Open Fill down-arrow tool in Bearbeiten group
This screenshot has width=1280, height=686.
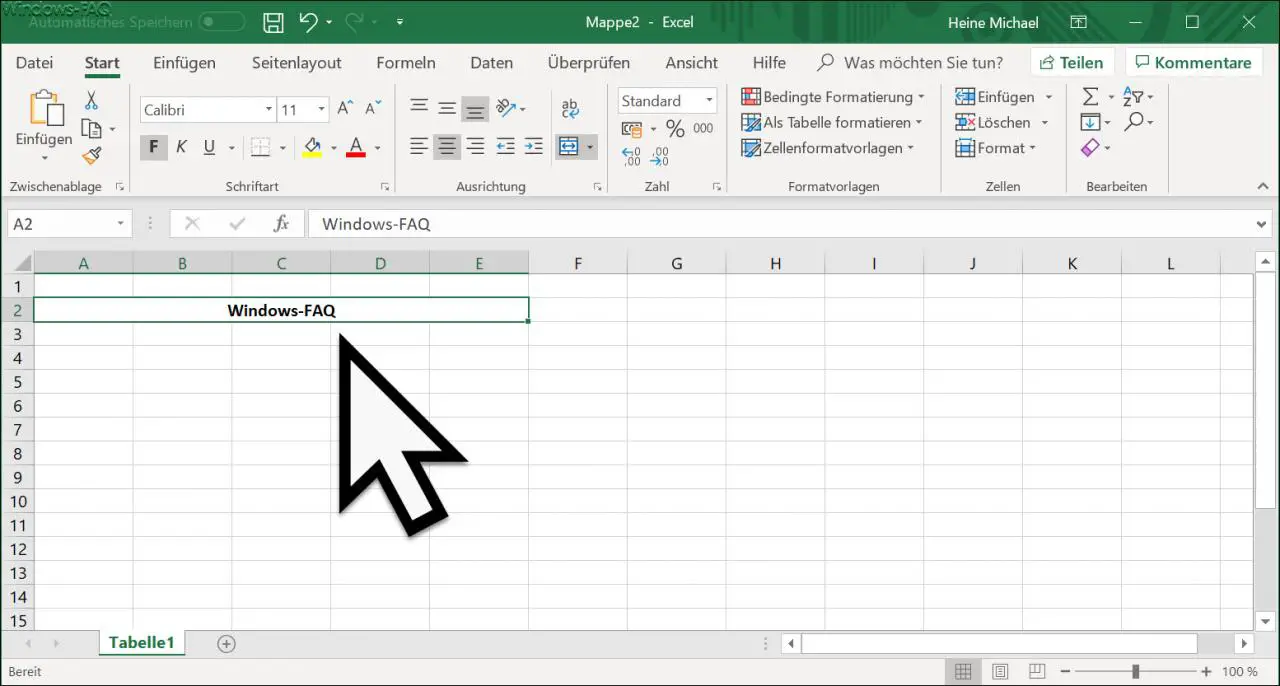click(x=1090, y=122)
